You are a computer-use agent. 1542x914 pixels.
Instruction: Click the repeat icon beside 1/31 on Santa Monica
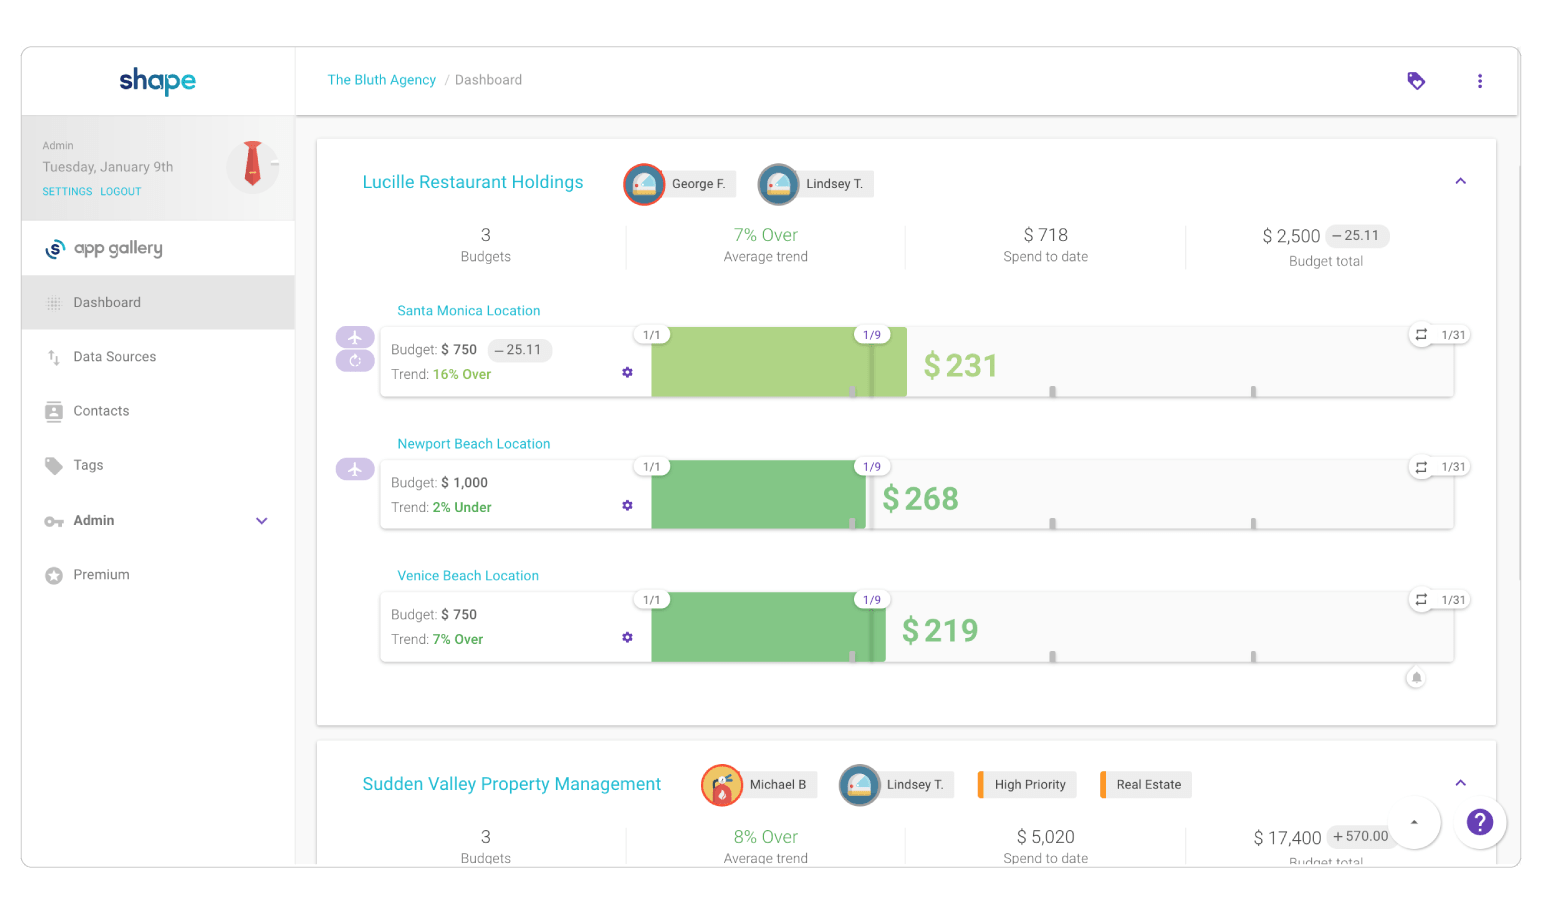pos(1421,334)
